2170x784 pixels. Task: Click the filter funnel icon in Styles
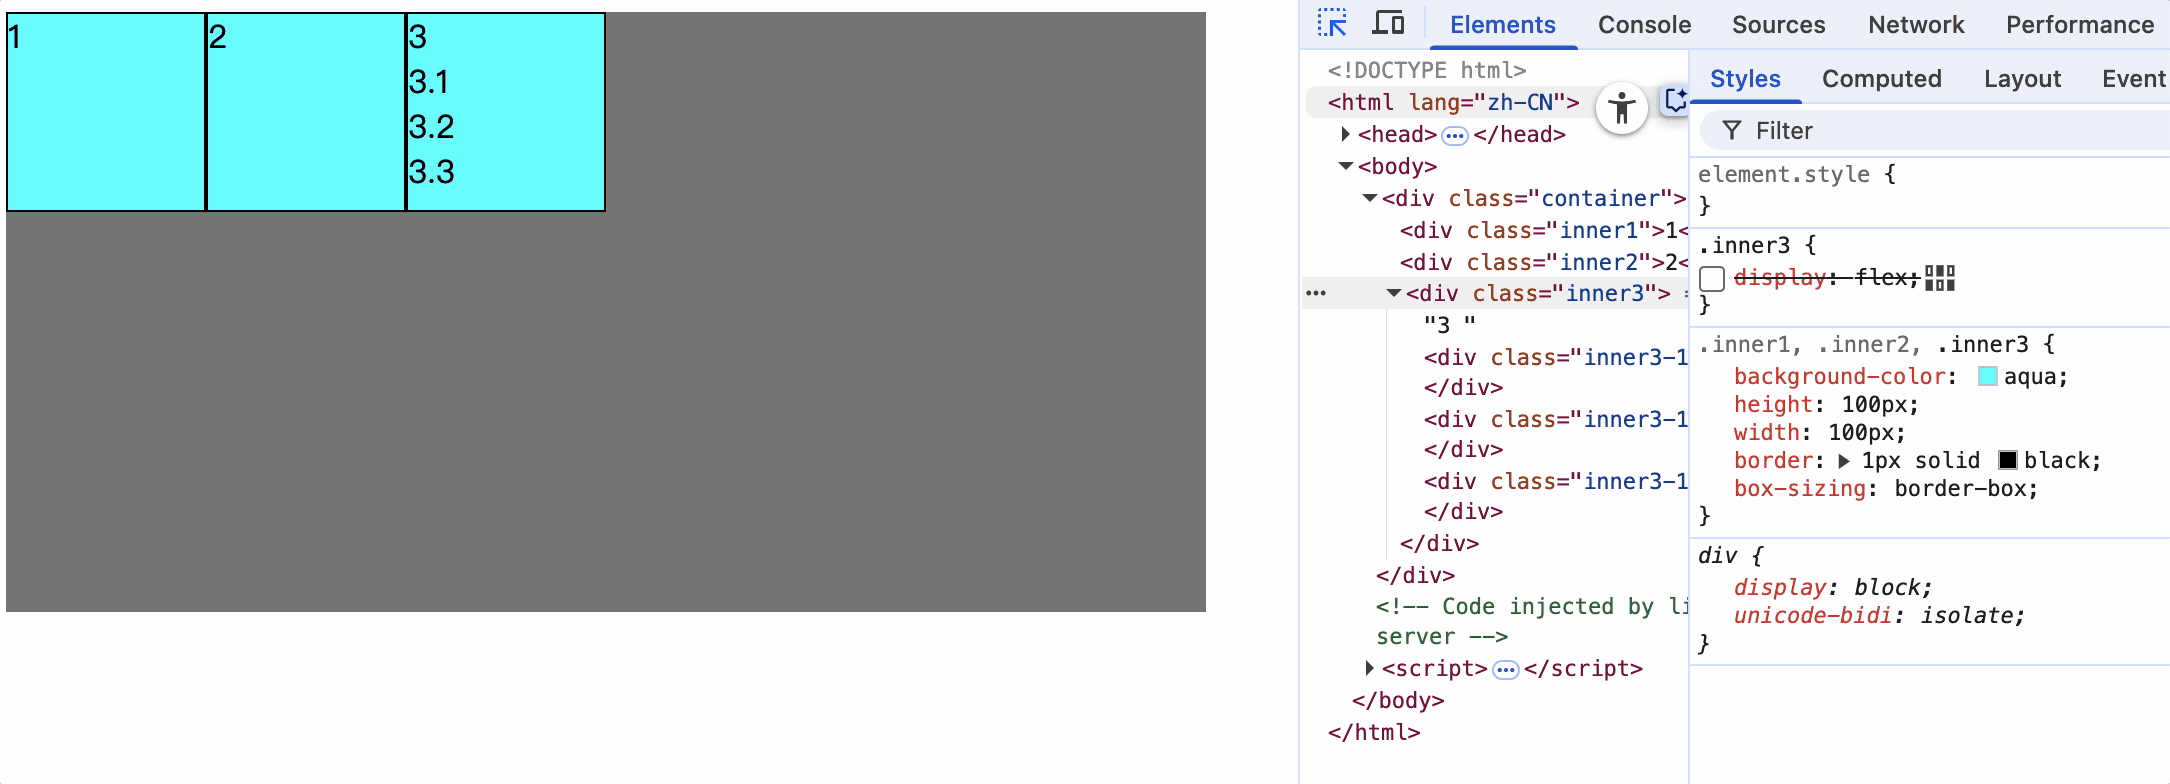tap(1732, 131)
